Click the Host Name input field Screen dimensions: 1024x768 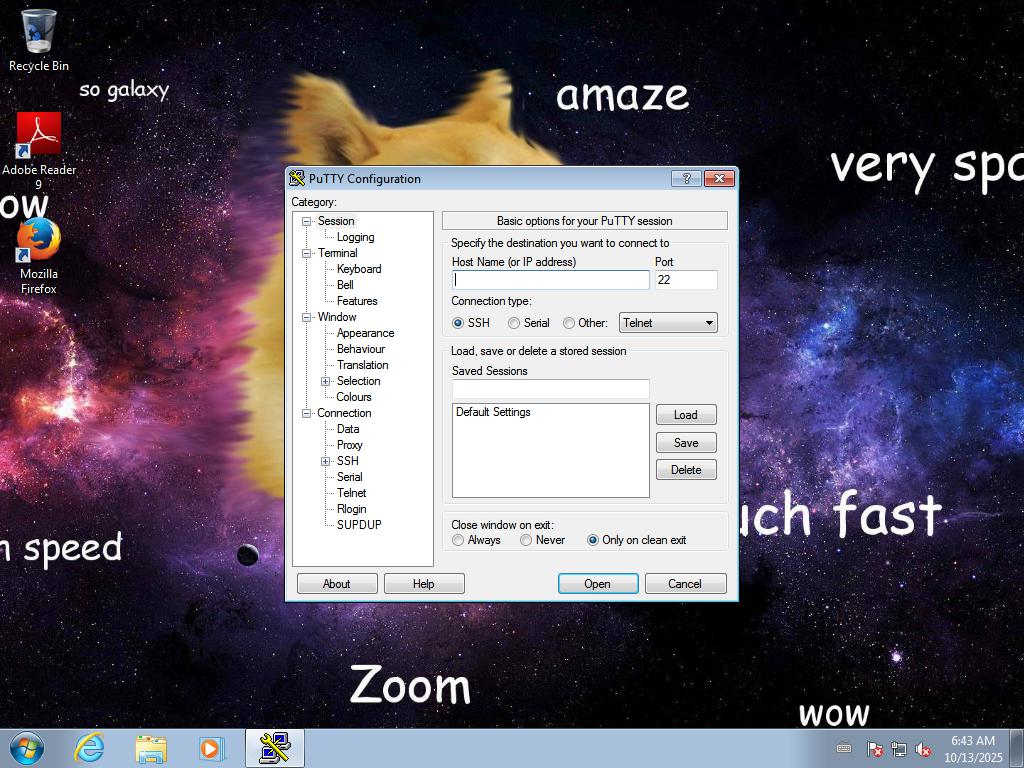tap(551, 280)
